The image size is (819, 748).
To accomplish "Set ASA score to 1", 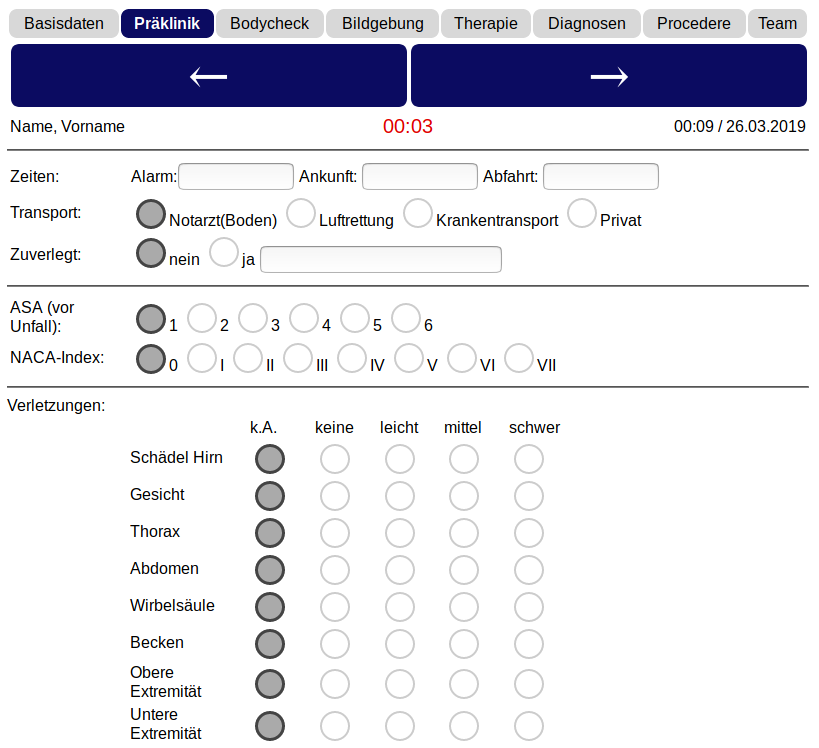I will pos(151,319).
